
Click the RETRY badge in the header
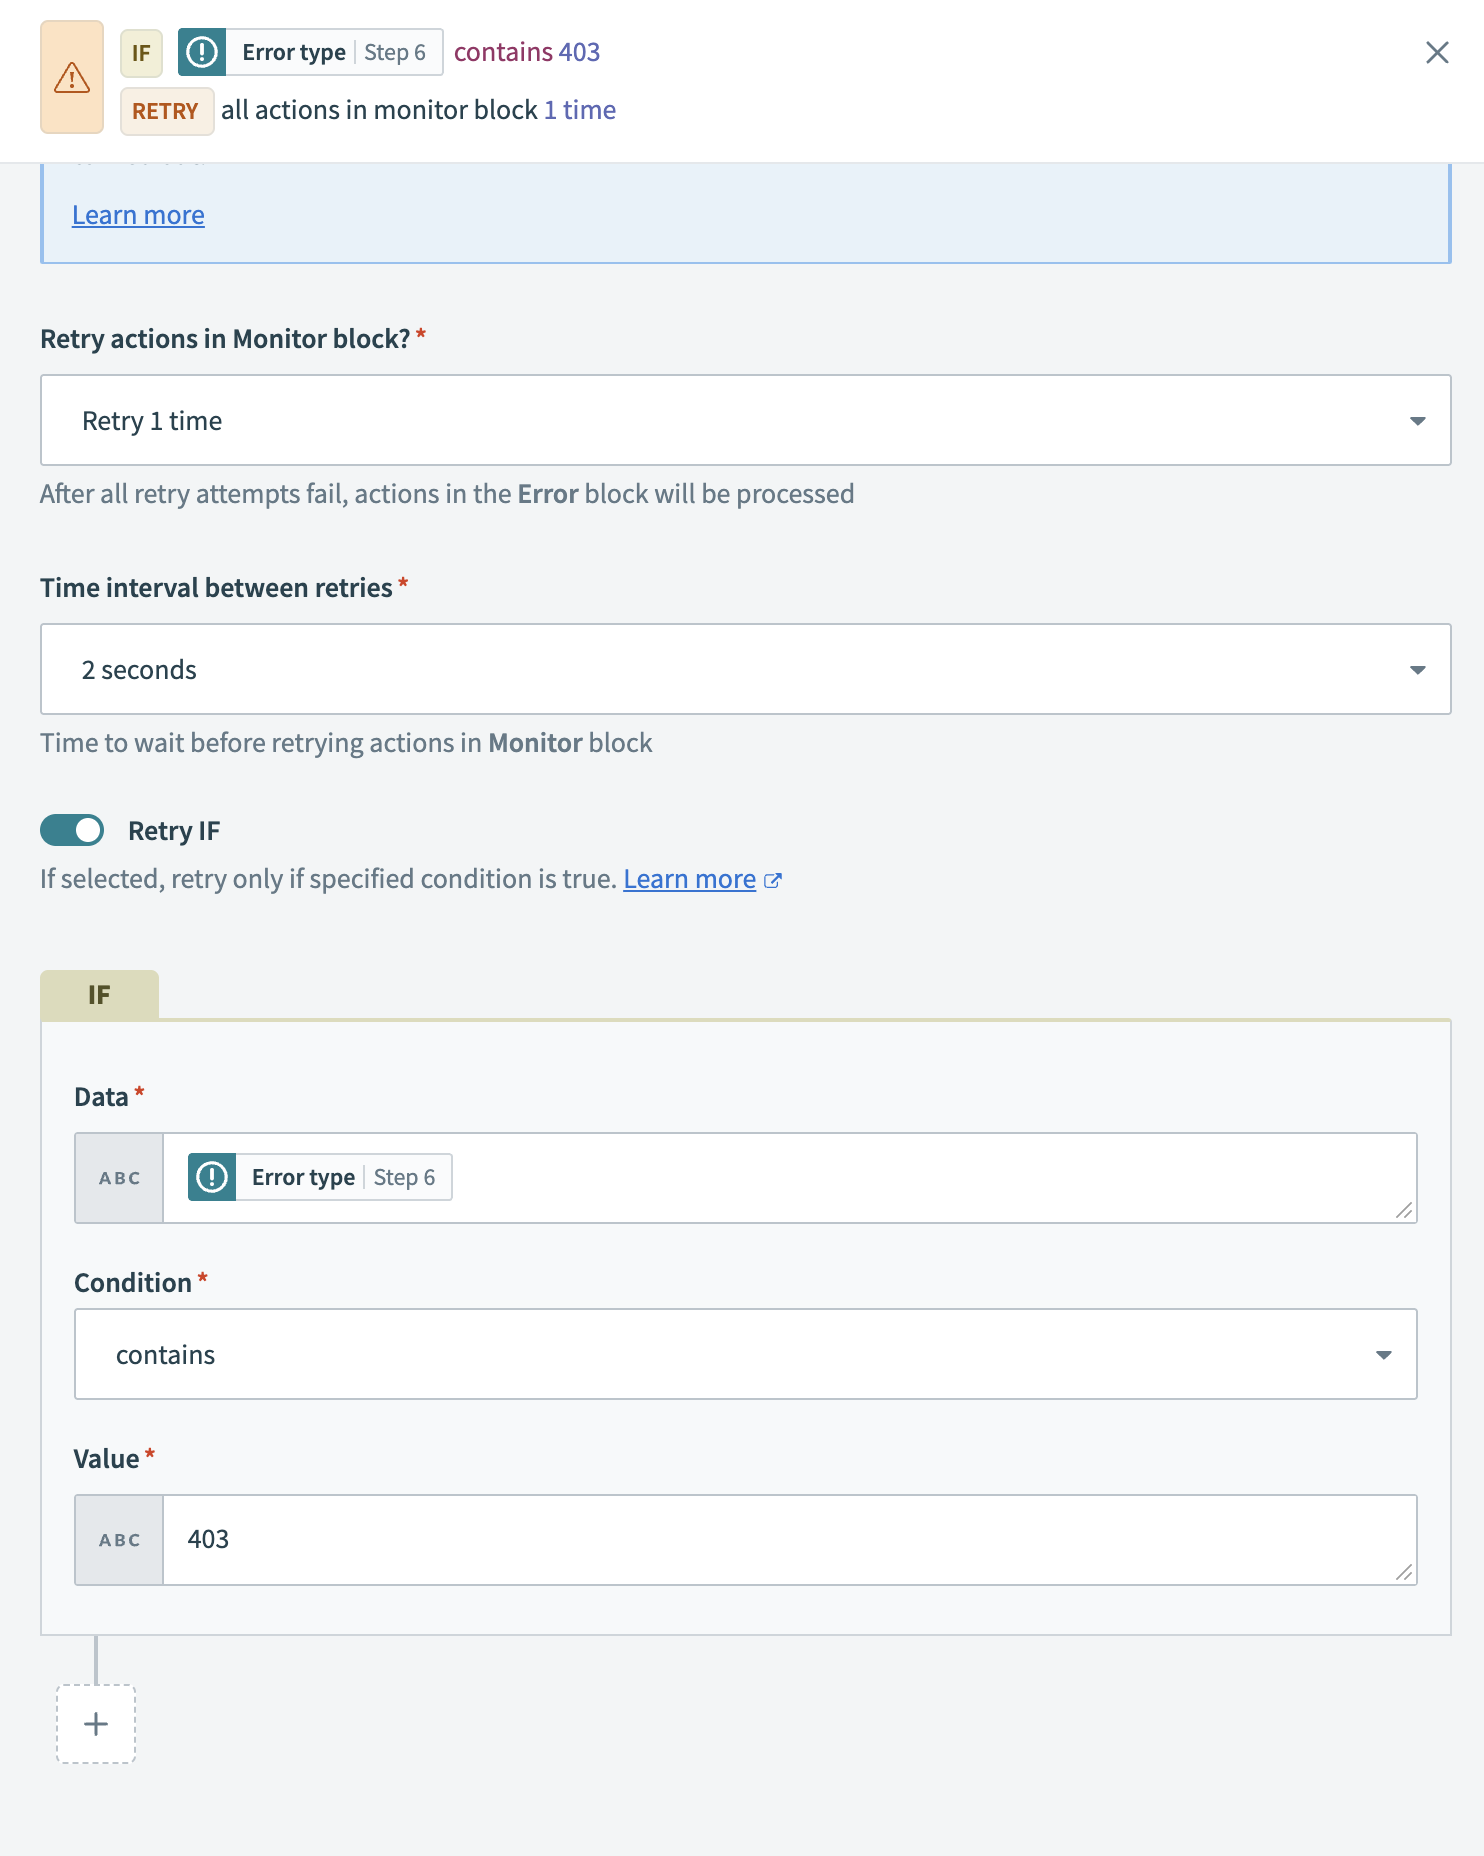click(x=166, y=111)
